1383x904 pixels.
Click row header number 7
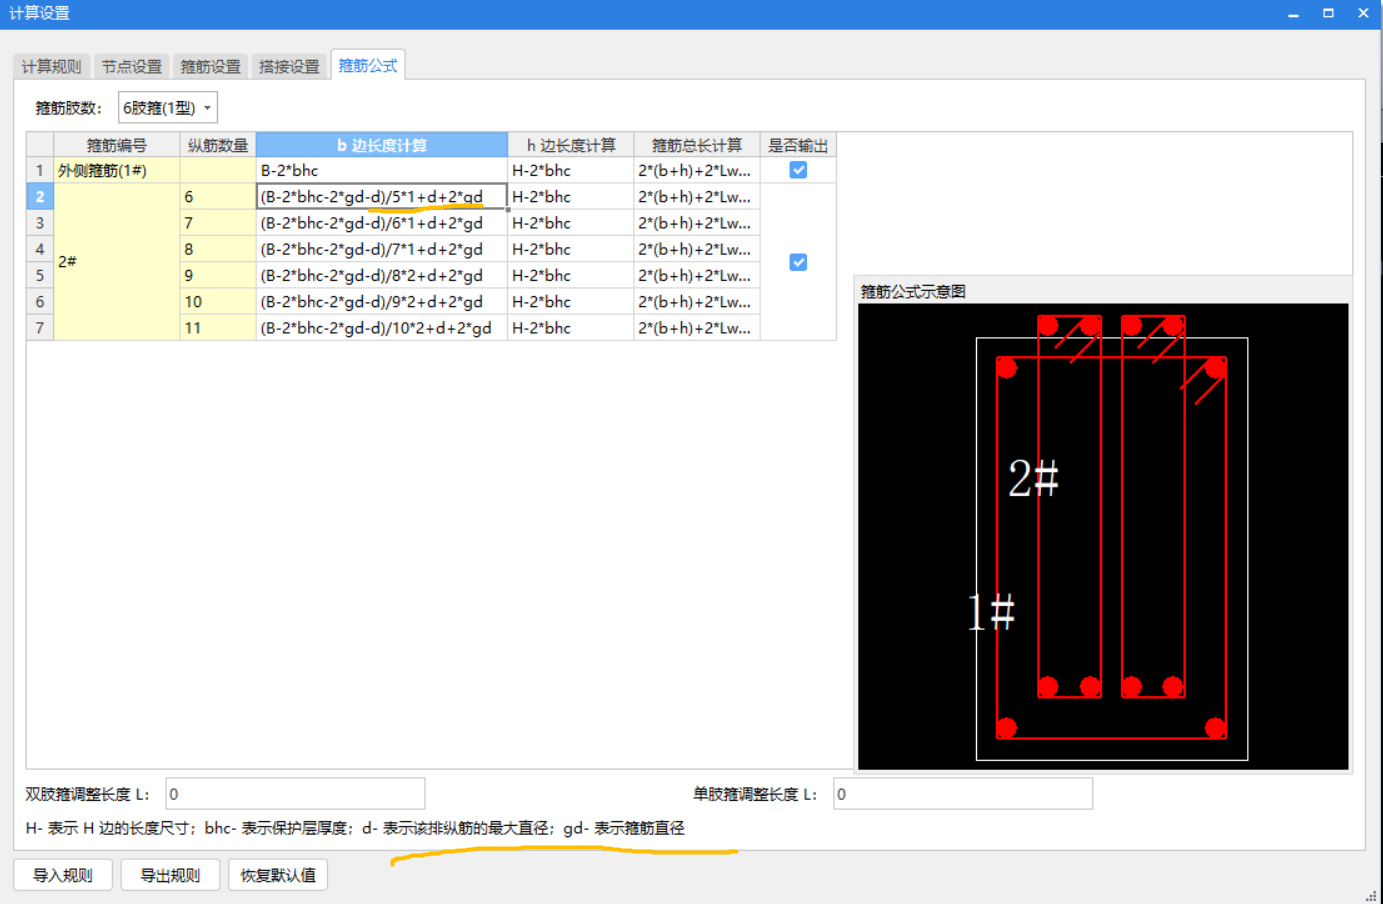40,328
